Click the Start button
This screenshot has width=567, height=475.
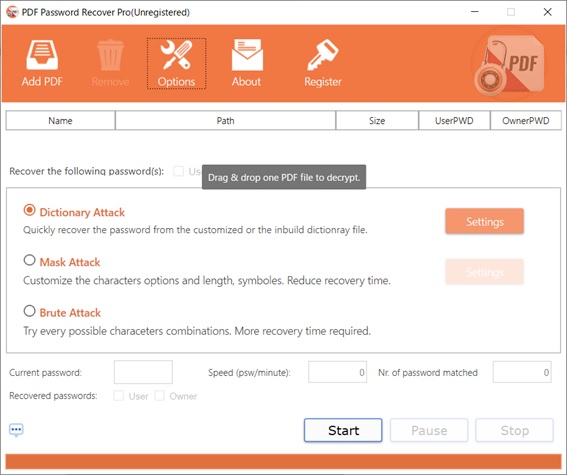(343, 430)
